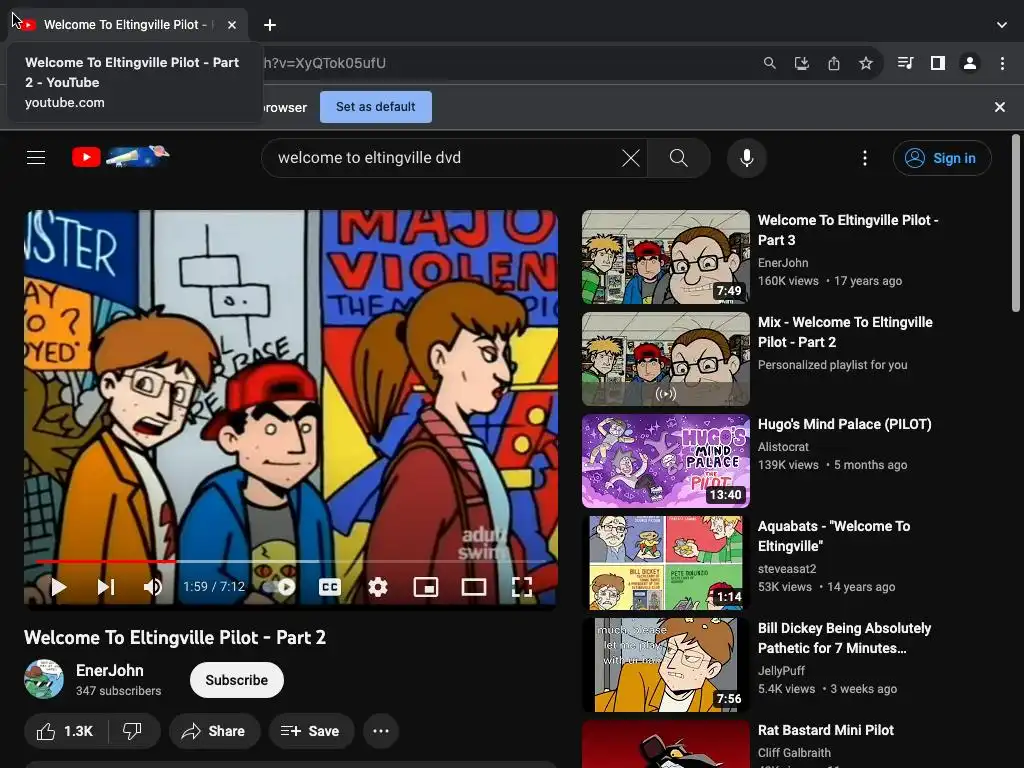Toggle the autoplay switch
This screenshot has height=768, width=1024.
280,587
